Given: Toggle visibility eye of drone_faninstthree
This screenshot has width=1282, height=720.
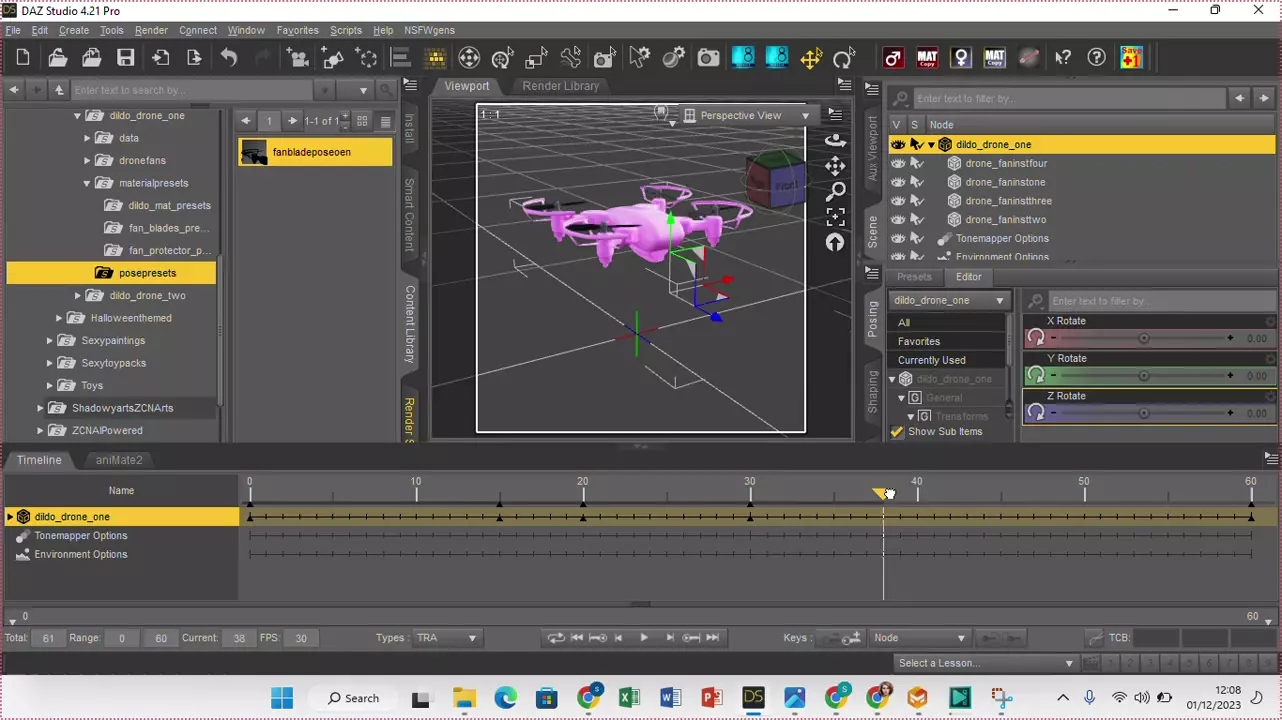Looking at the screenshot, I should [897, 201].
